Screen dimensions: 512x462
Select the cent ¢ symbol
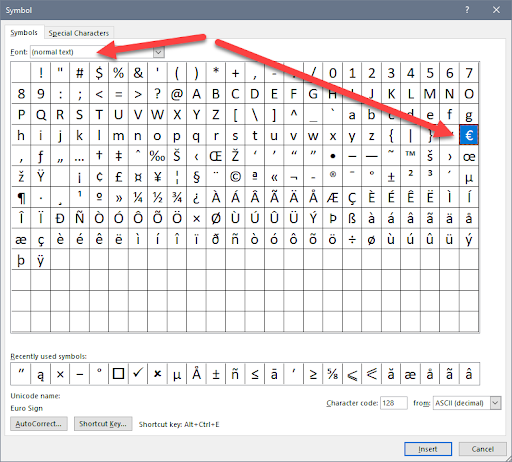[x=99, y=176]
